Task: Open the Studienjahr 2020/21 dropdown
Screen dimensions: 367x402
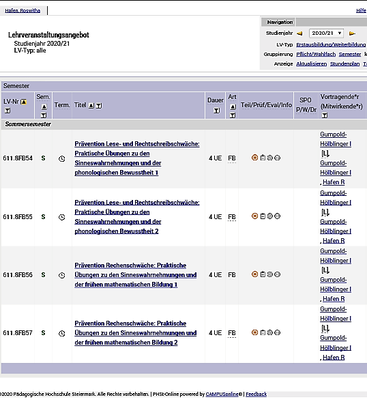Action: [x=326, y=33]
